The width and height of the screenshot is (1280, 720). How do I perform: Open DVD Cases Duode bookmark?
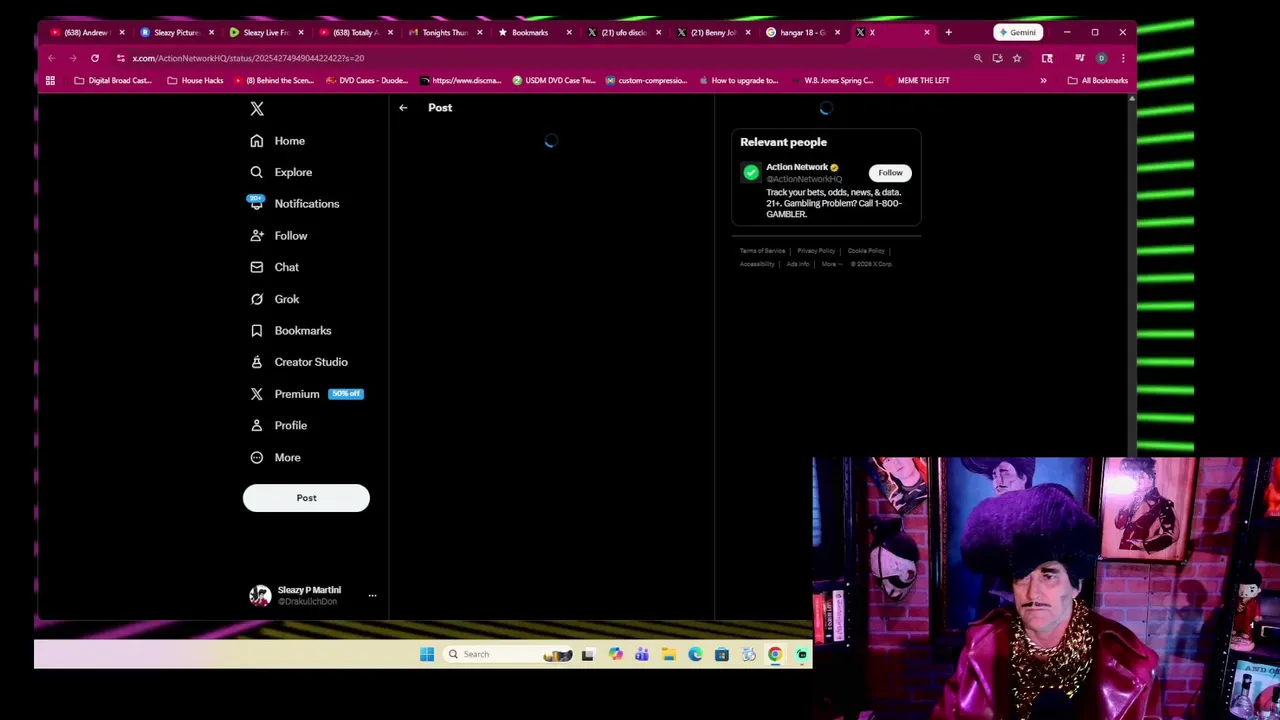point(366,81)
